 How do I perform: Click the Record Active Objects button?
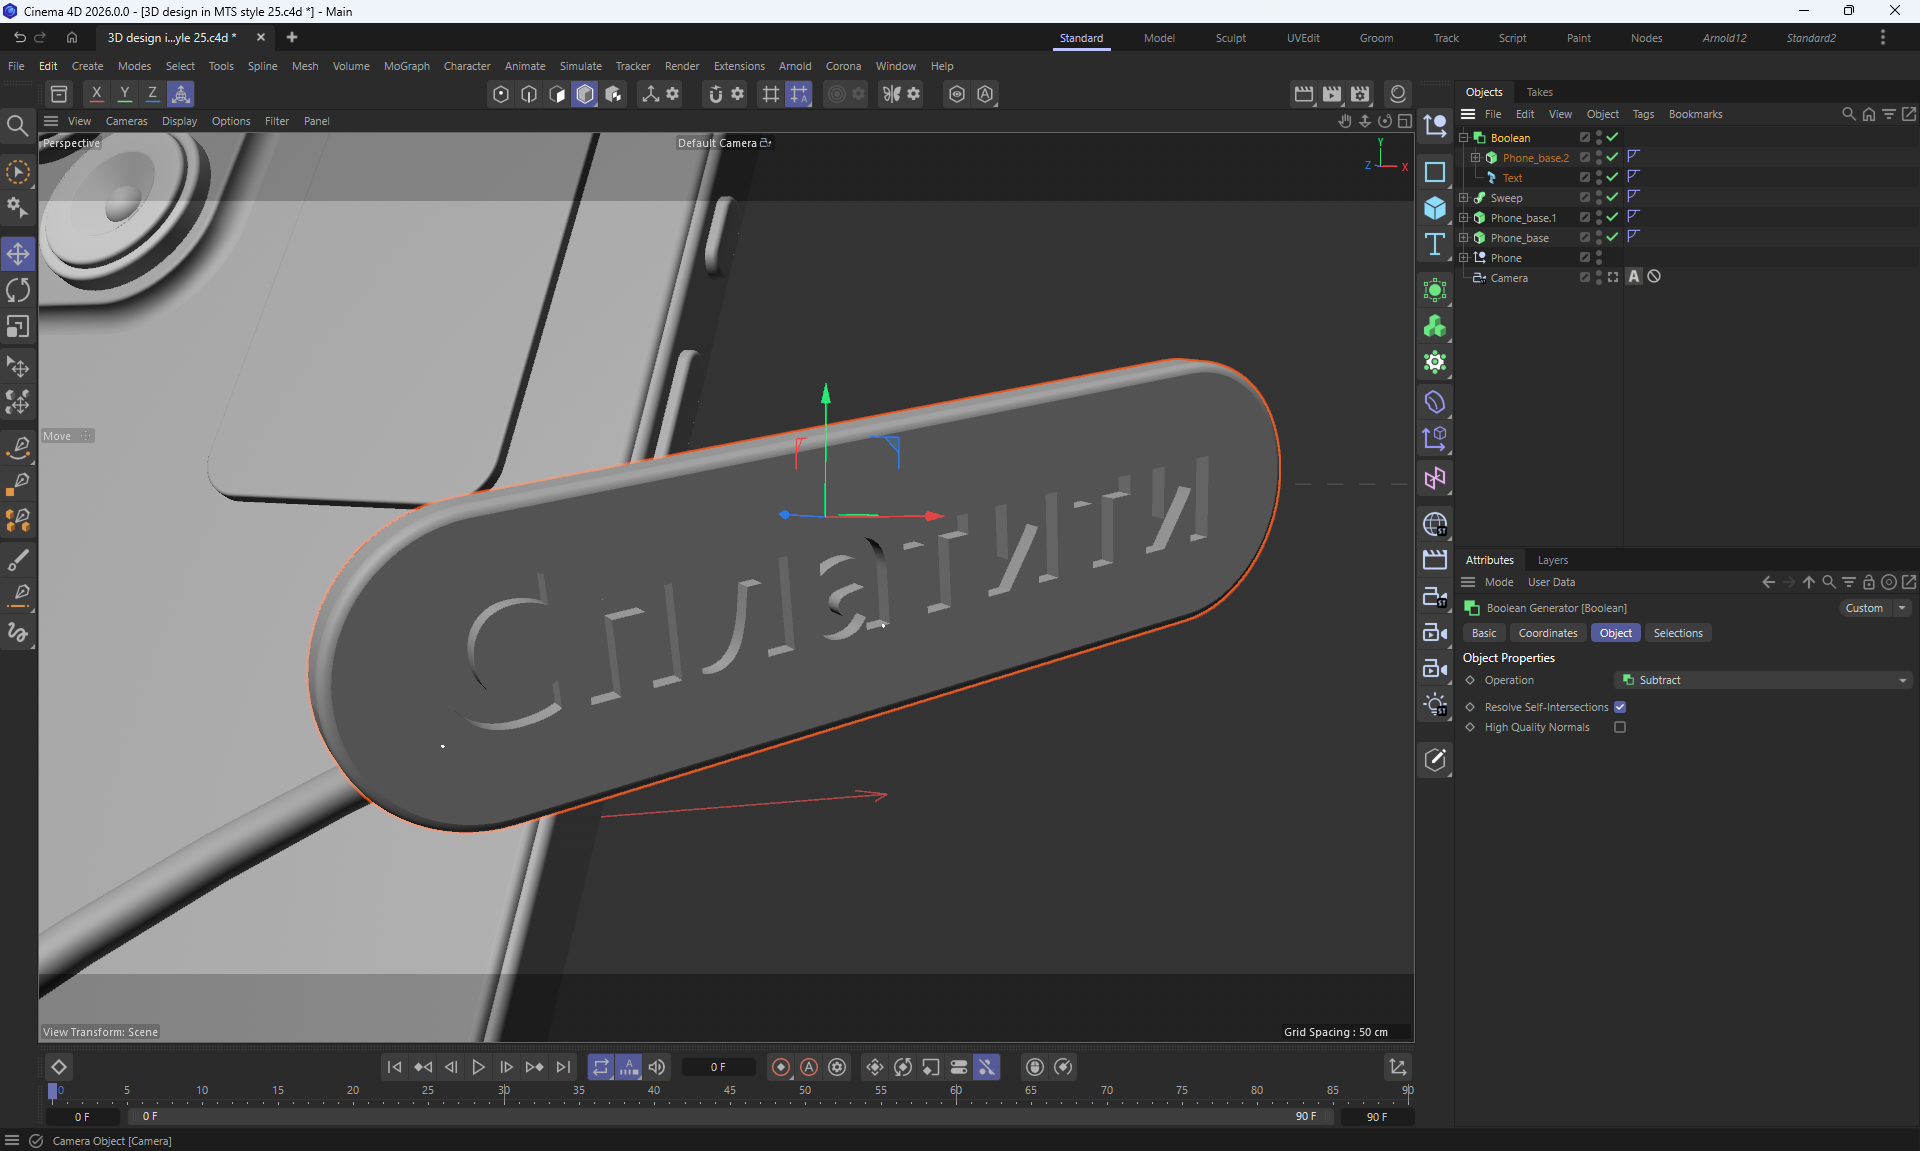[x=781, y=1067]
